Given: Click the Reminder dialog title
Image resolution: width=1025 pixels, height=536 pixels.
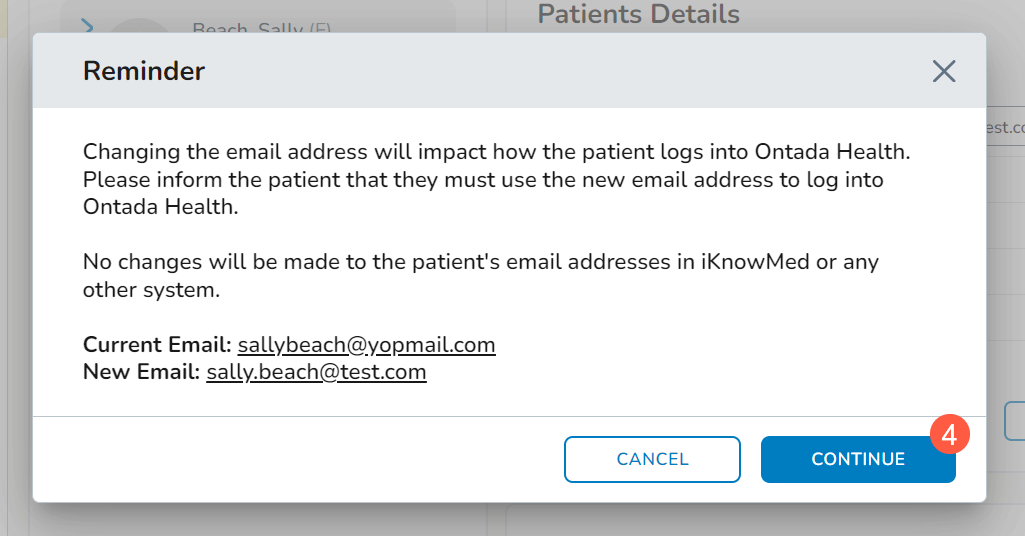Looking at the screenshot, I should (144, 71).
